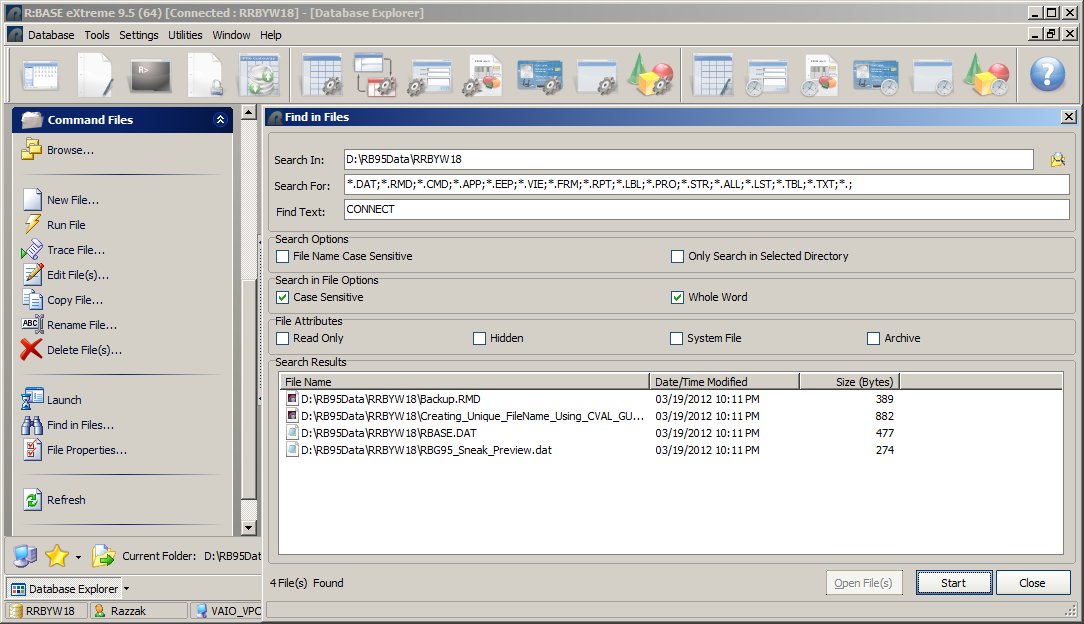Click the R> prompt toolbar icon
This screenshot has width=1084, height=624.
(x=149, y=75)
